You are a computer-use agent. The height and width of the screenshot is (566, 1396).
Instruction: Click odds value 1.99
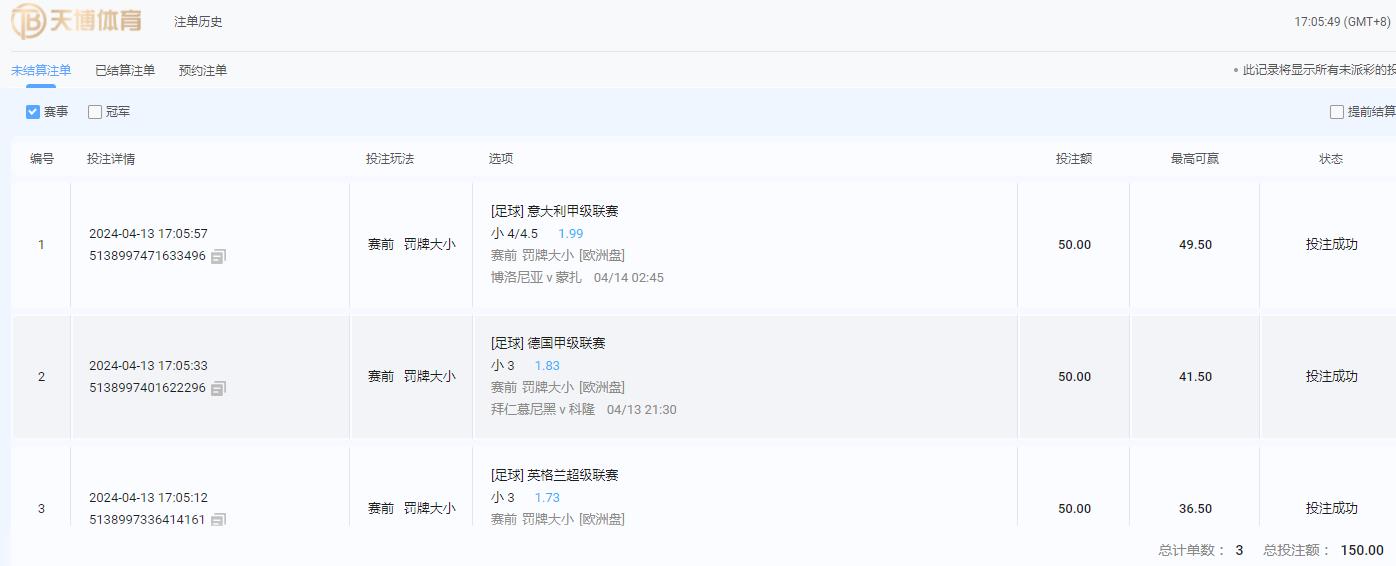tap(570, 233)
